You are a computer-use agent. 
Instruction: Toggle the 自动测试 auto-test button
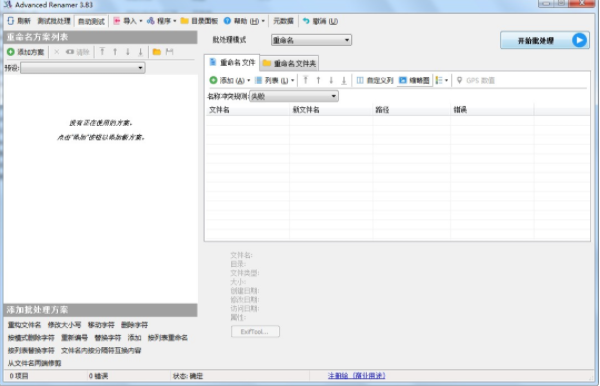pos(91,21)
